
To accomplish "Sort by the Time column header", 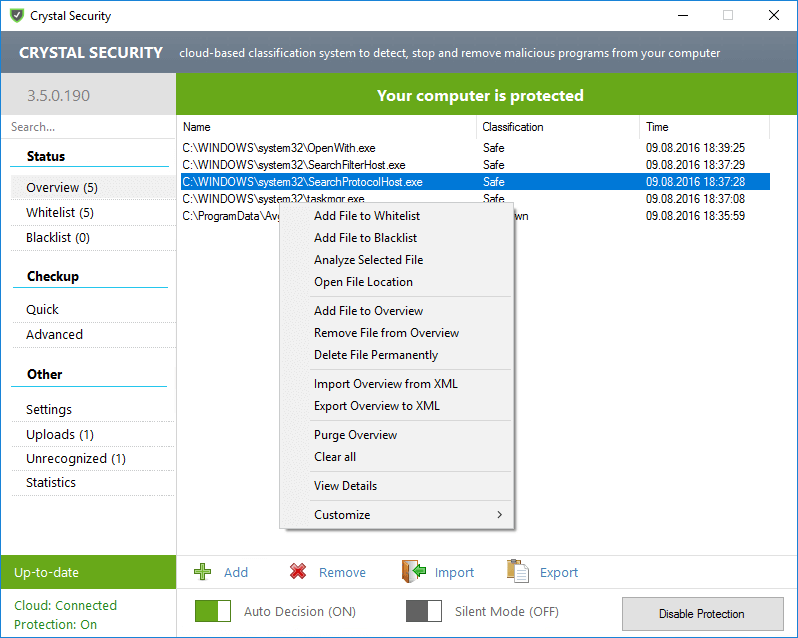I will pyautogui.click(x=704, y=127).
